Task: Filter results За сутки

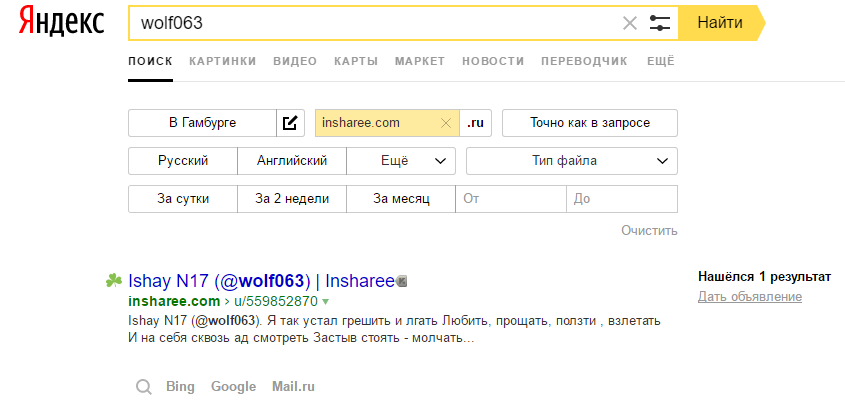Action: [x=183, y=199]
